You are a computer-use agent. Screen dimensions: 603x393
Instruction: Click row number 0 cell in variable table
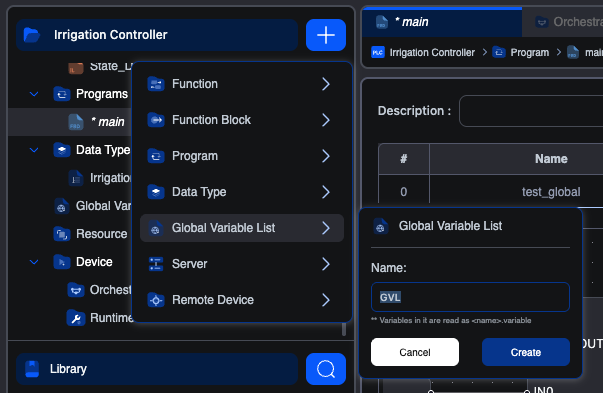(x=403, y=192)
